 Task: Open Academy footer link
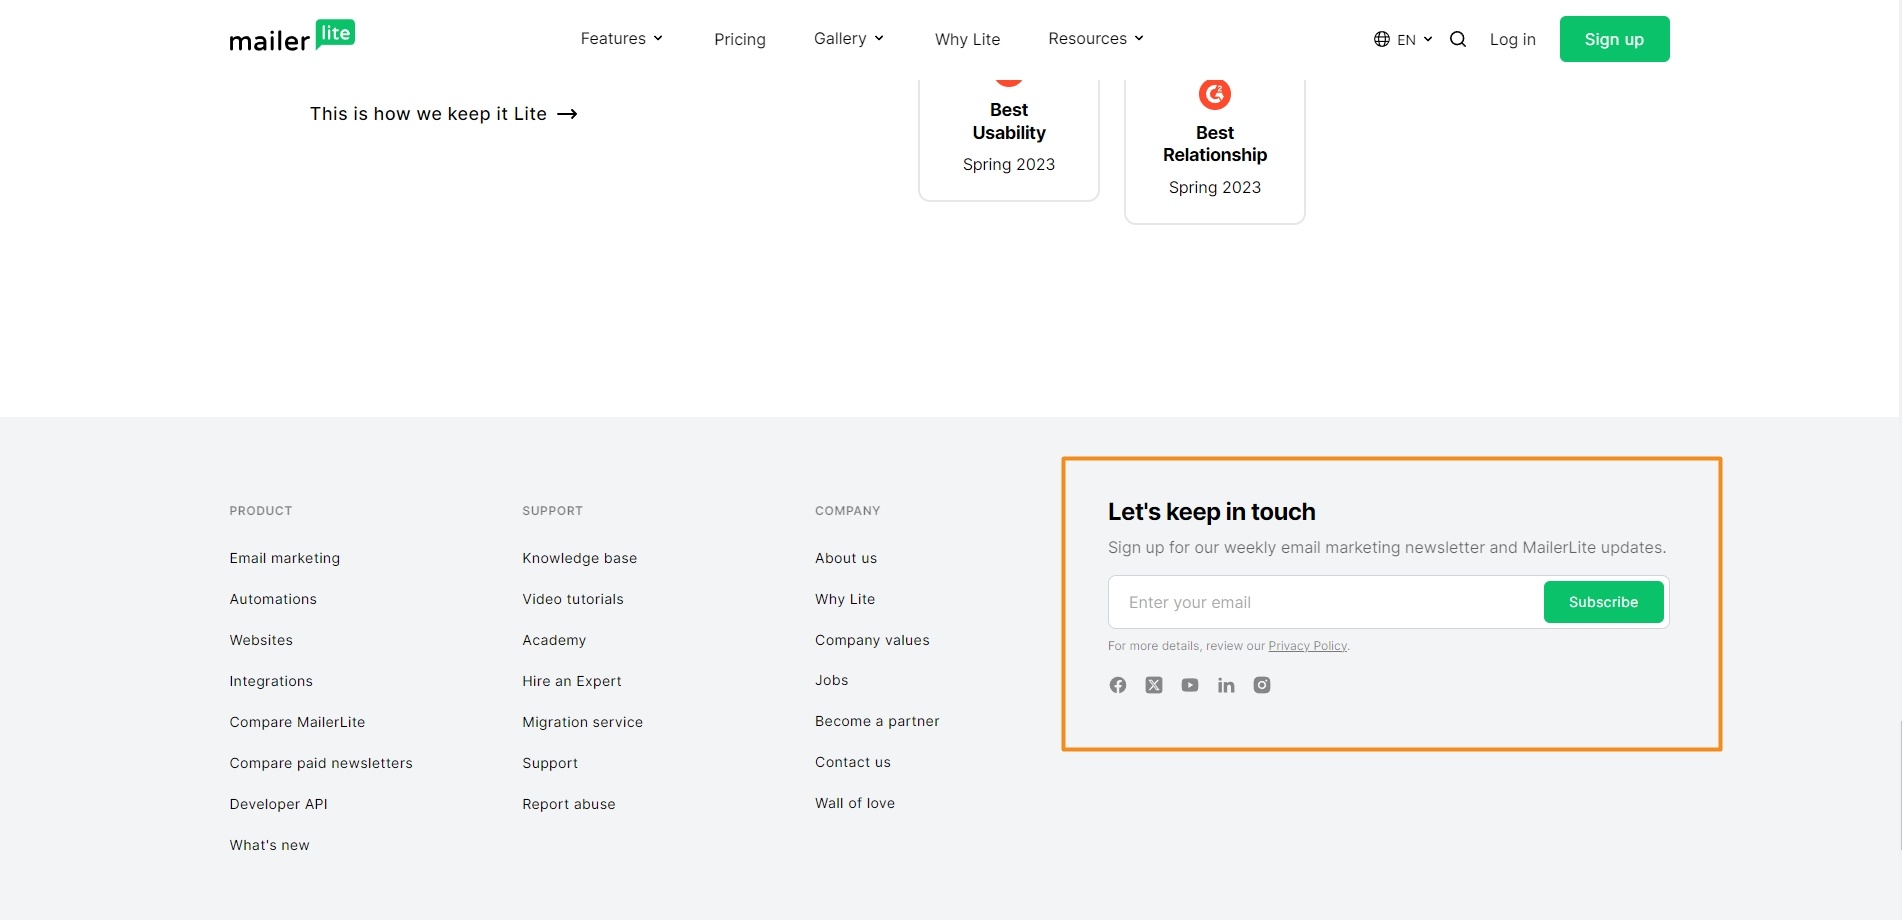point(554,640)
